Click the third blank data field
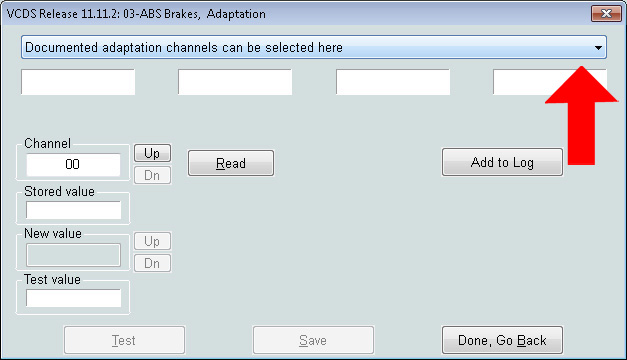Screen dimensions: 627x360 (393, 82)
